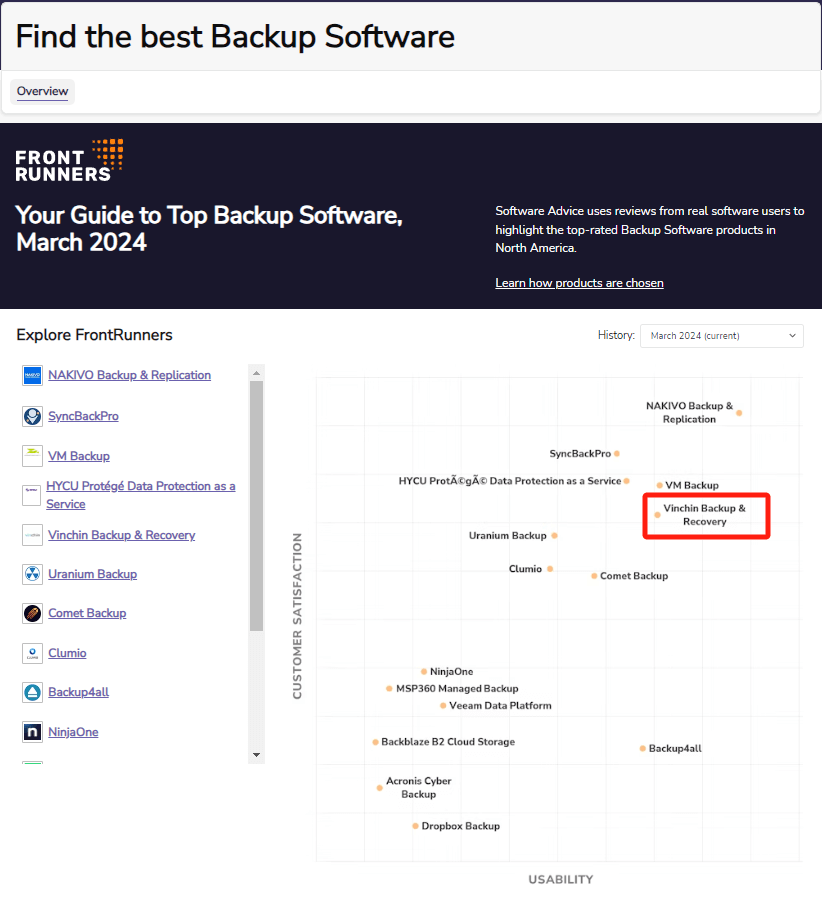
Task: Click the Uranium Backup data point on chart
Action: tap(555, 536)
